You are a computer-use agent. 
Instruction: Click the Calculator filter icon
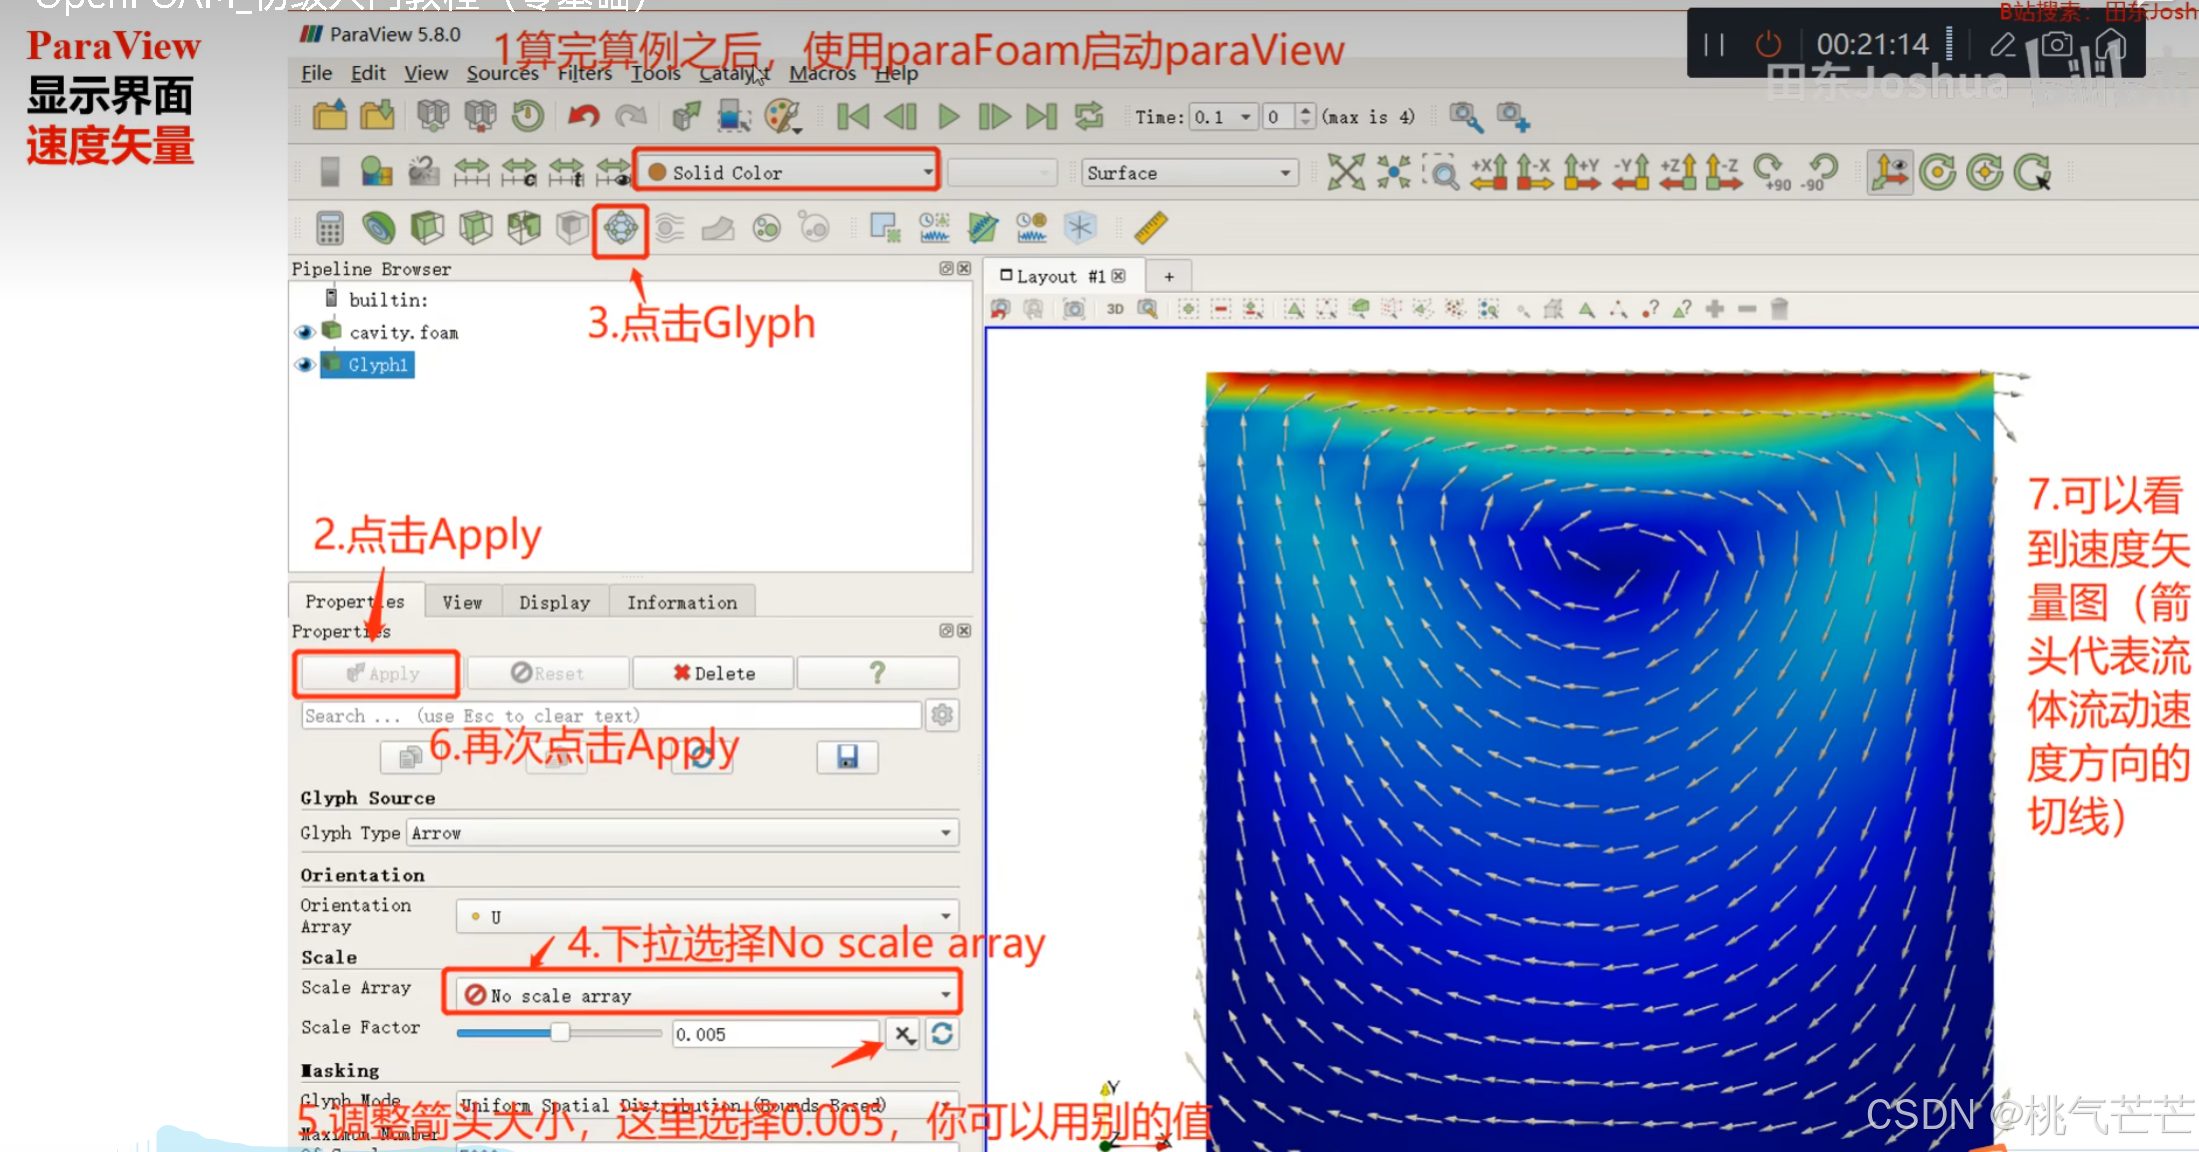pos(329,229)
